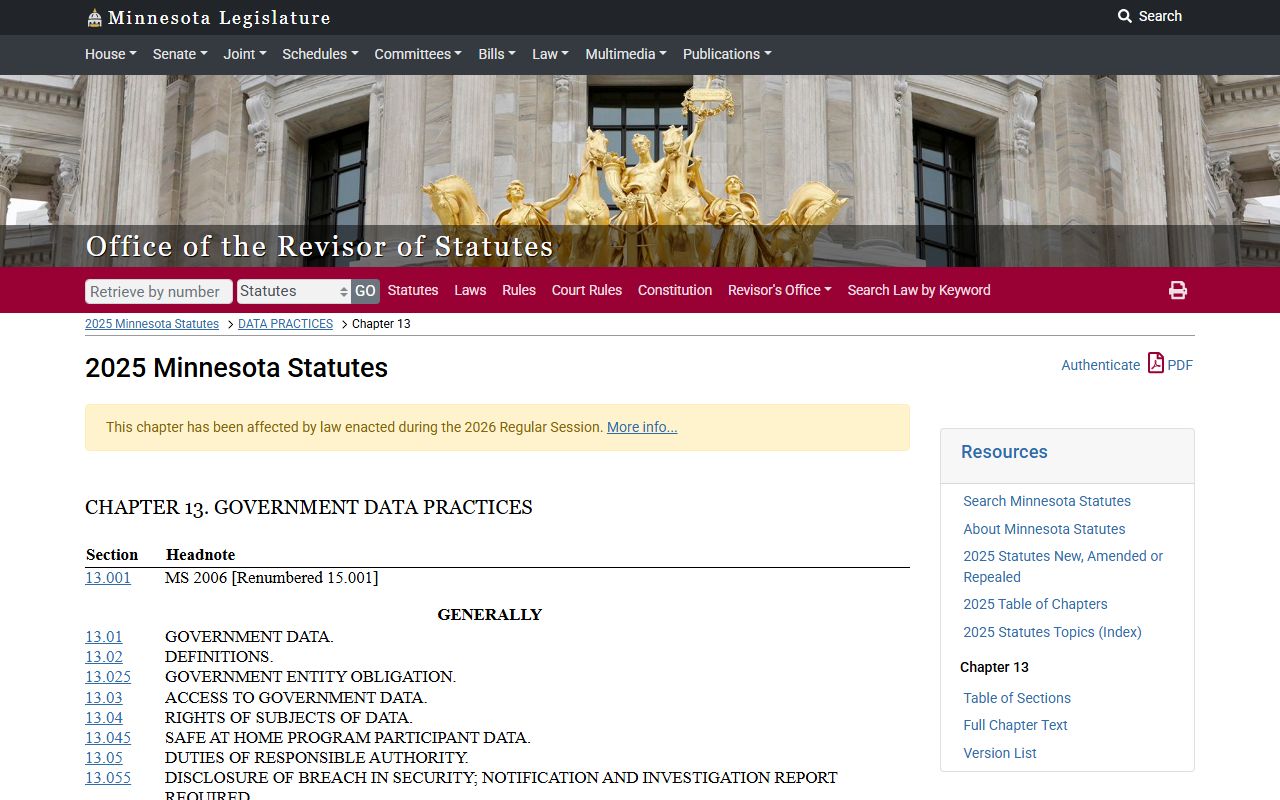Viewport: 1280px width, 800px height.
Task: Open section 13.055 link
Action: (108, 778)
